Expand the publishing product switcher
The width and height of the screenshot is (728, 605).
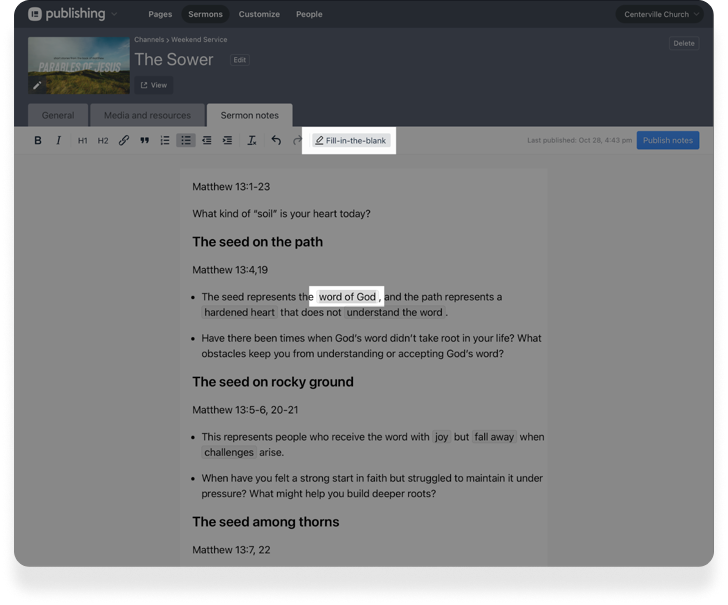click(x=114, y=14)
